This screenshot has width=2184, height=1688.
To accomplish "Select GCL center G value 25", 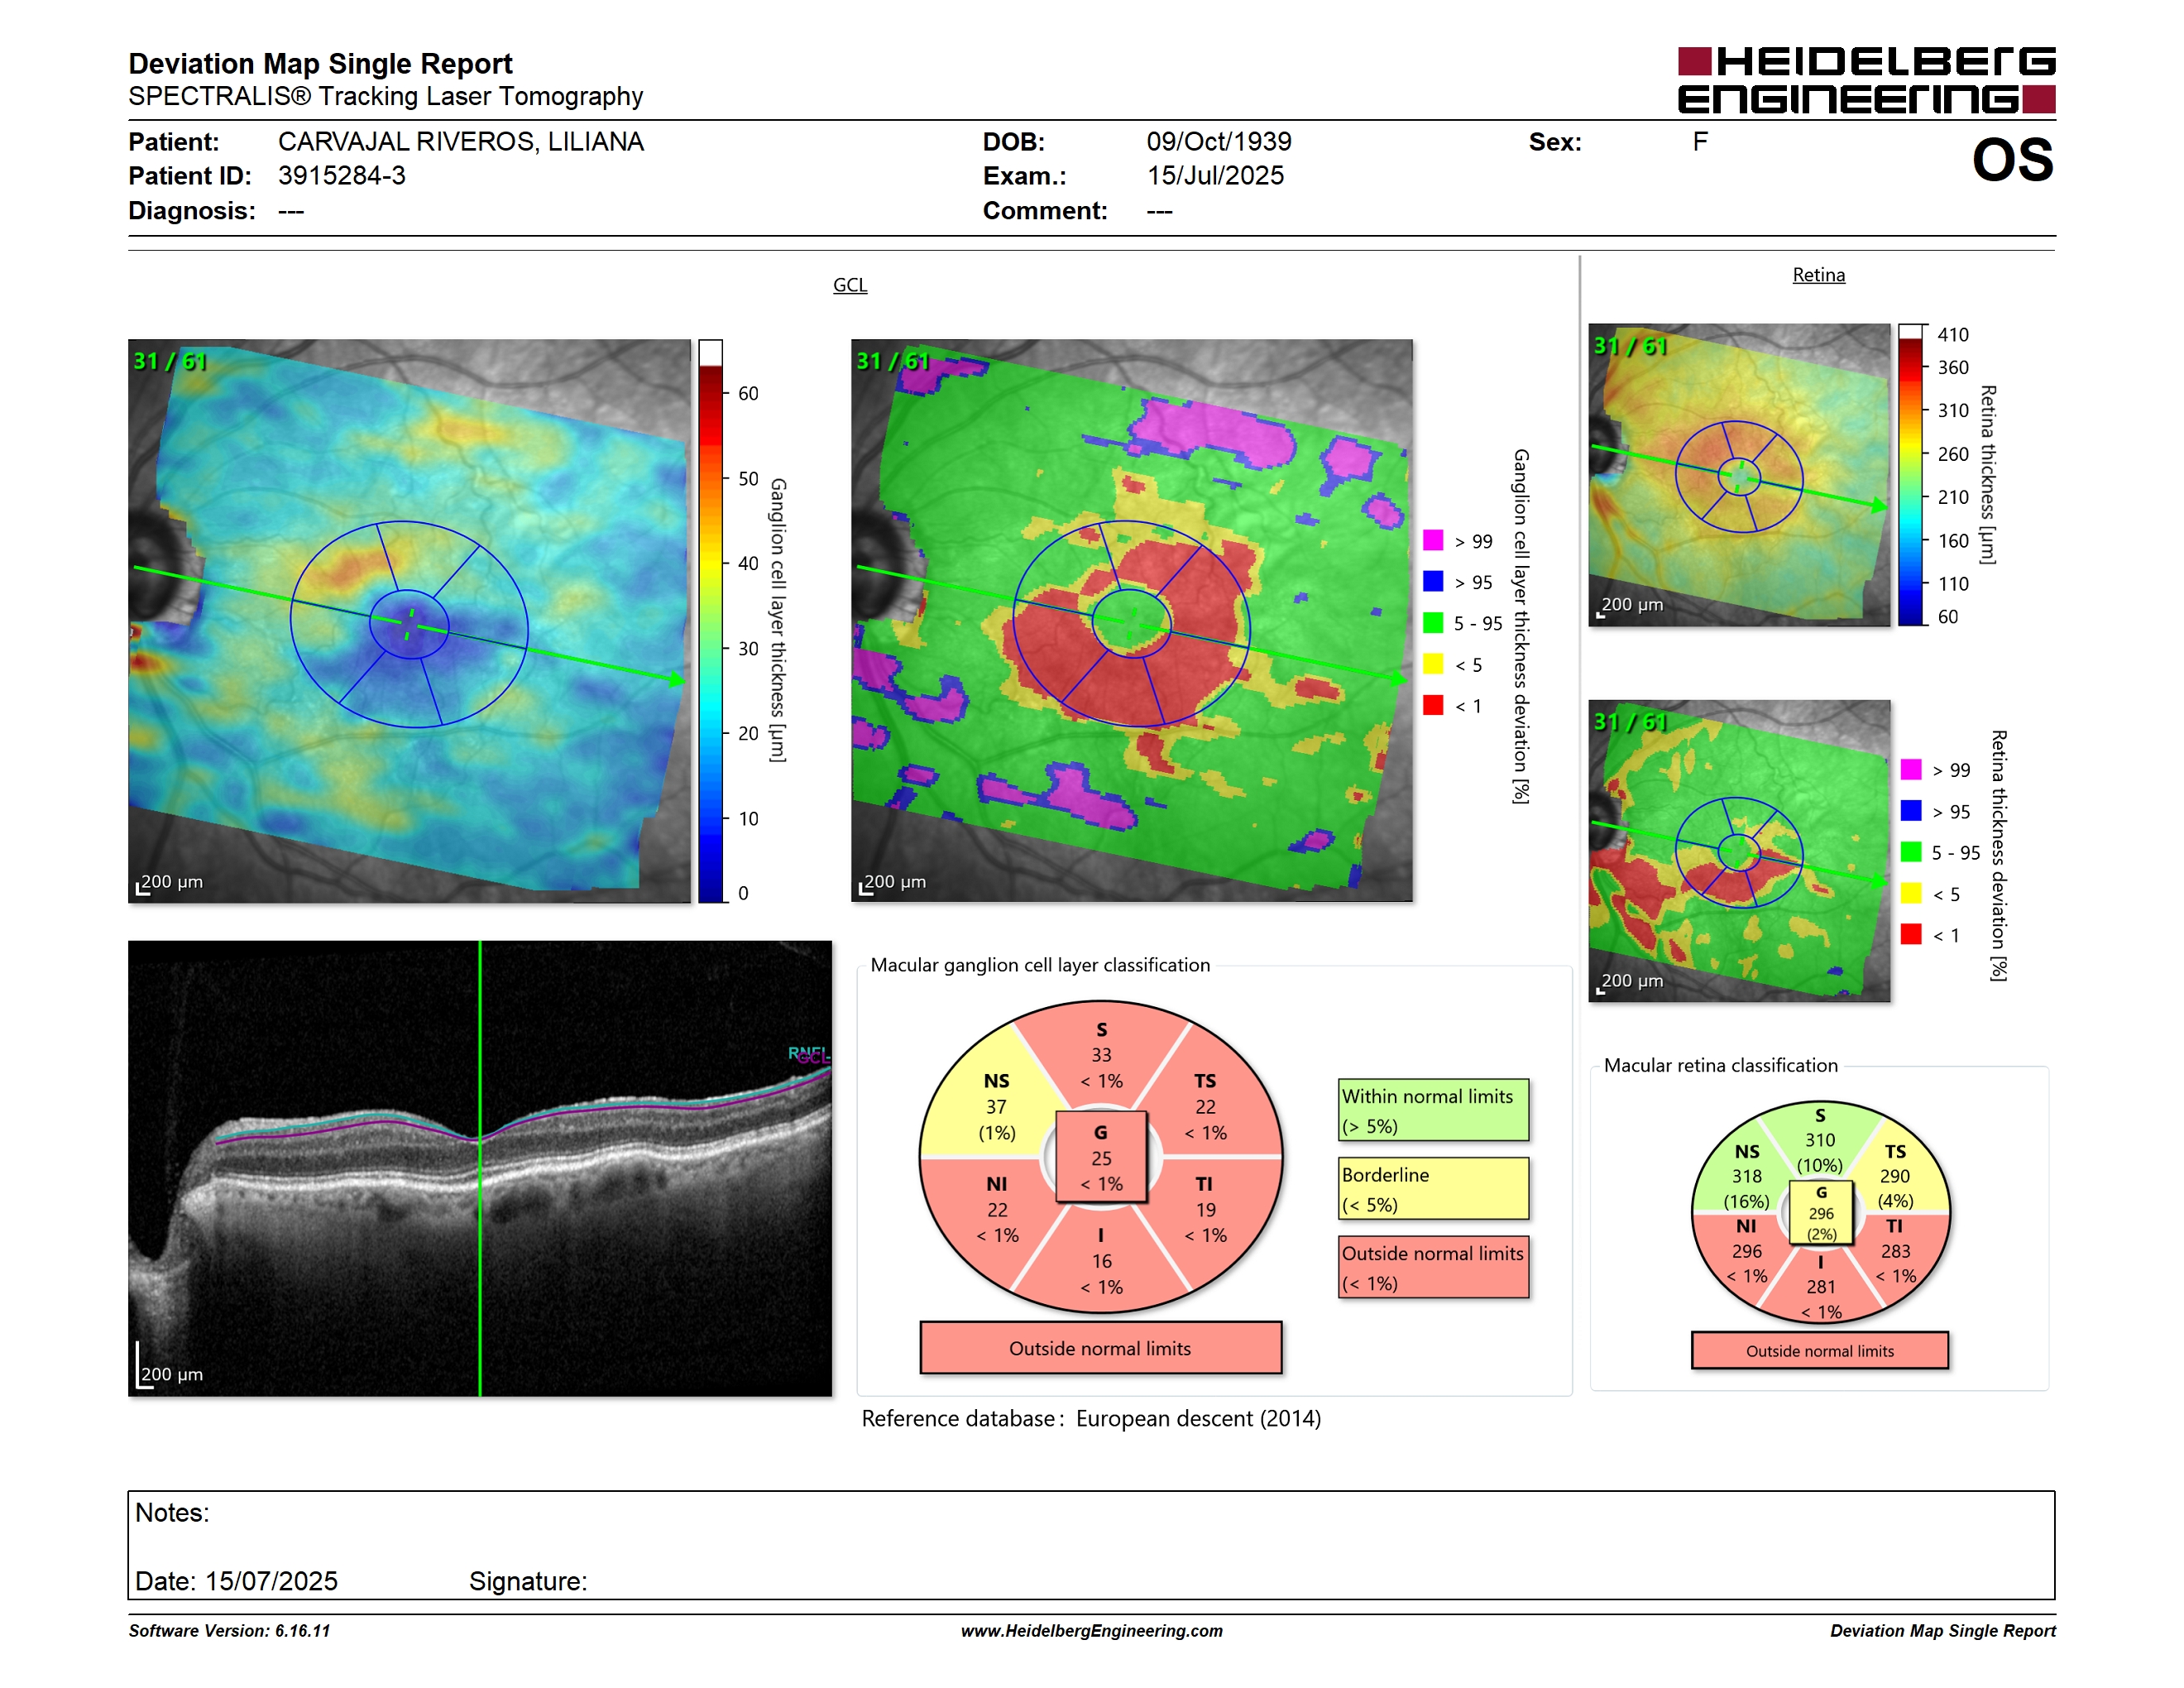I will 1101,1158.
